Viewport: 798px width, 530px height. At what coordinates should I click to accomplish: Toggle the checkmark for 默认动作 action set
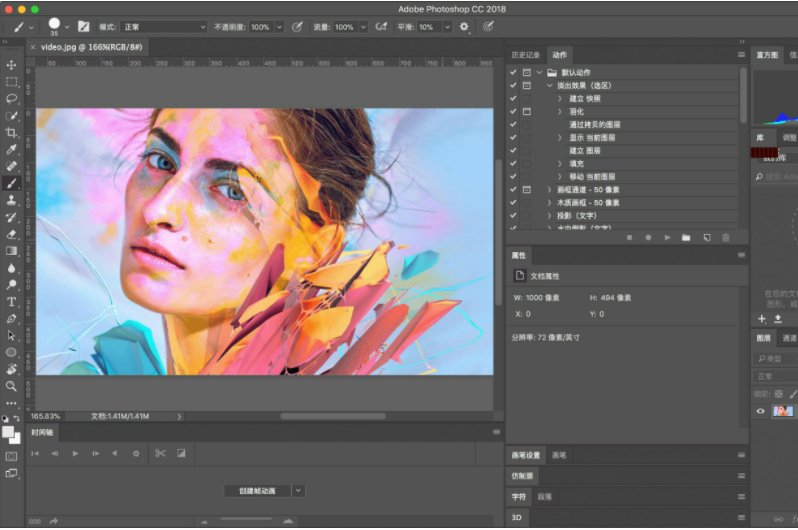click(513, 73)
